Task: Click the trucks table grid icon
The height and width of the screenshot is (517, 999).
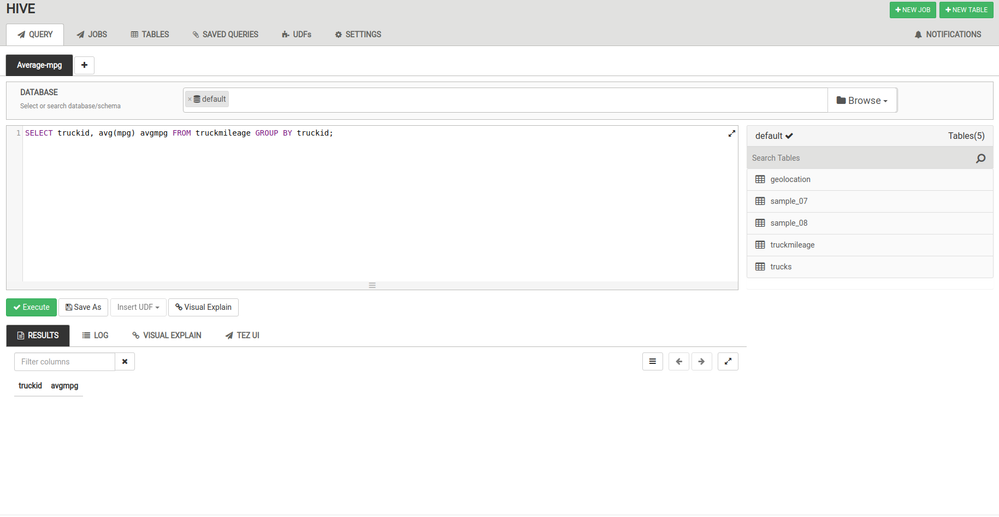Action: (x=759, y=266)
